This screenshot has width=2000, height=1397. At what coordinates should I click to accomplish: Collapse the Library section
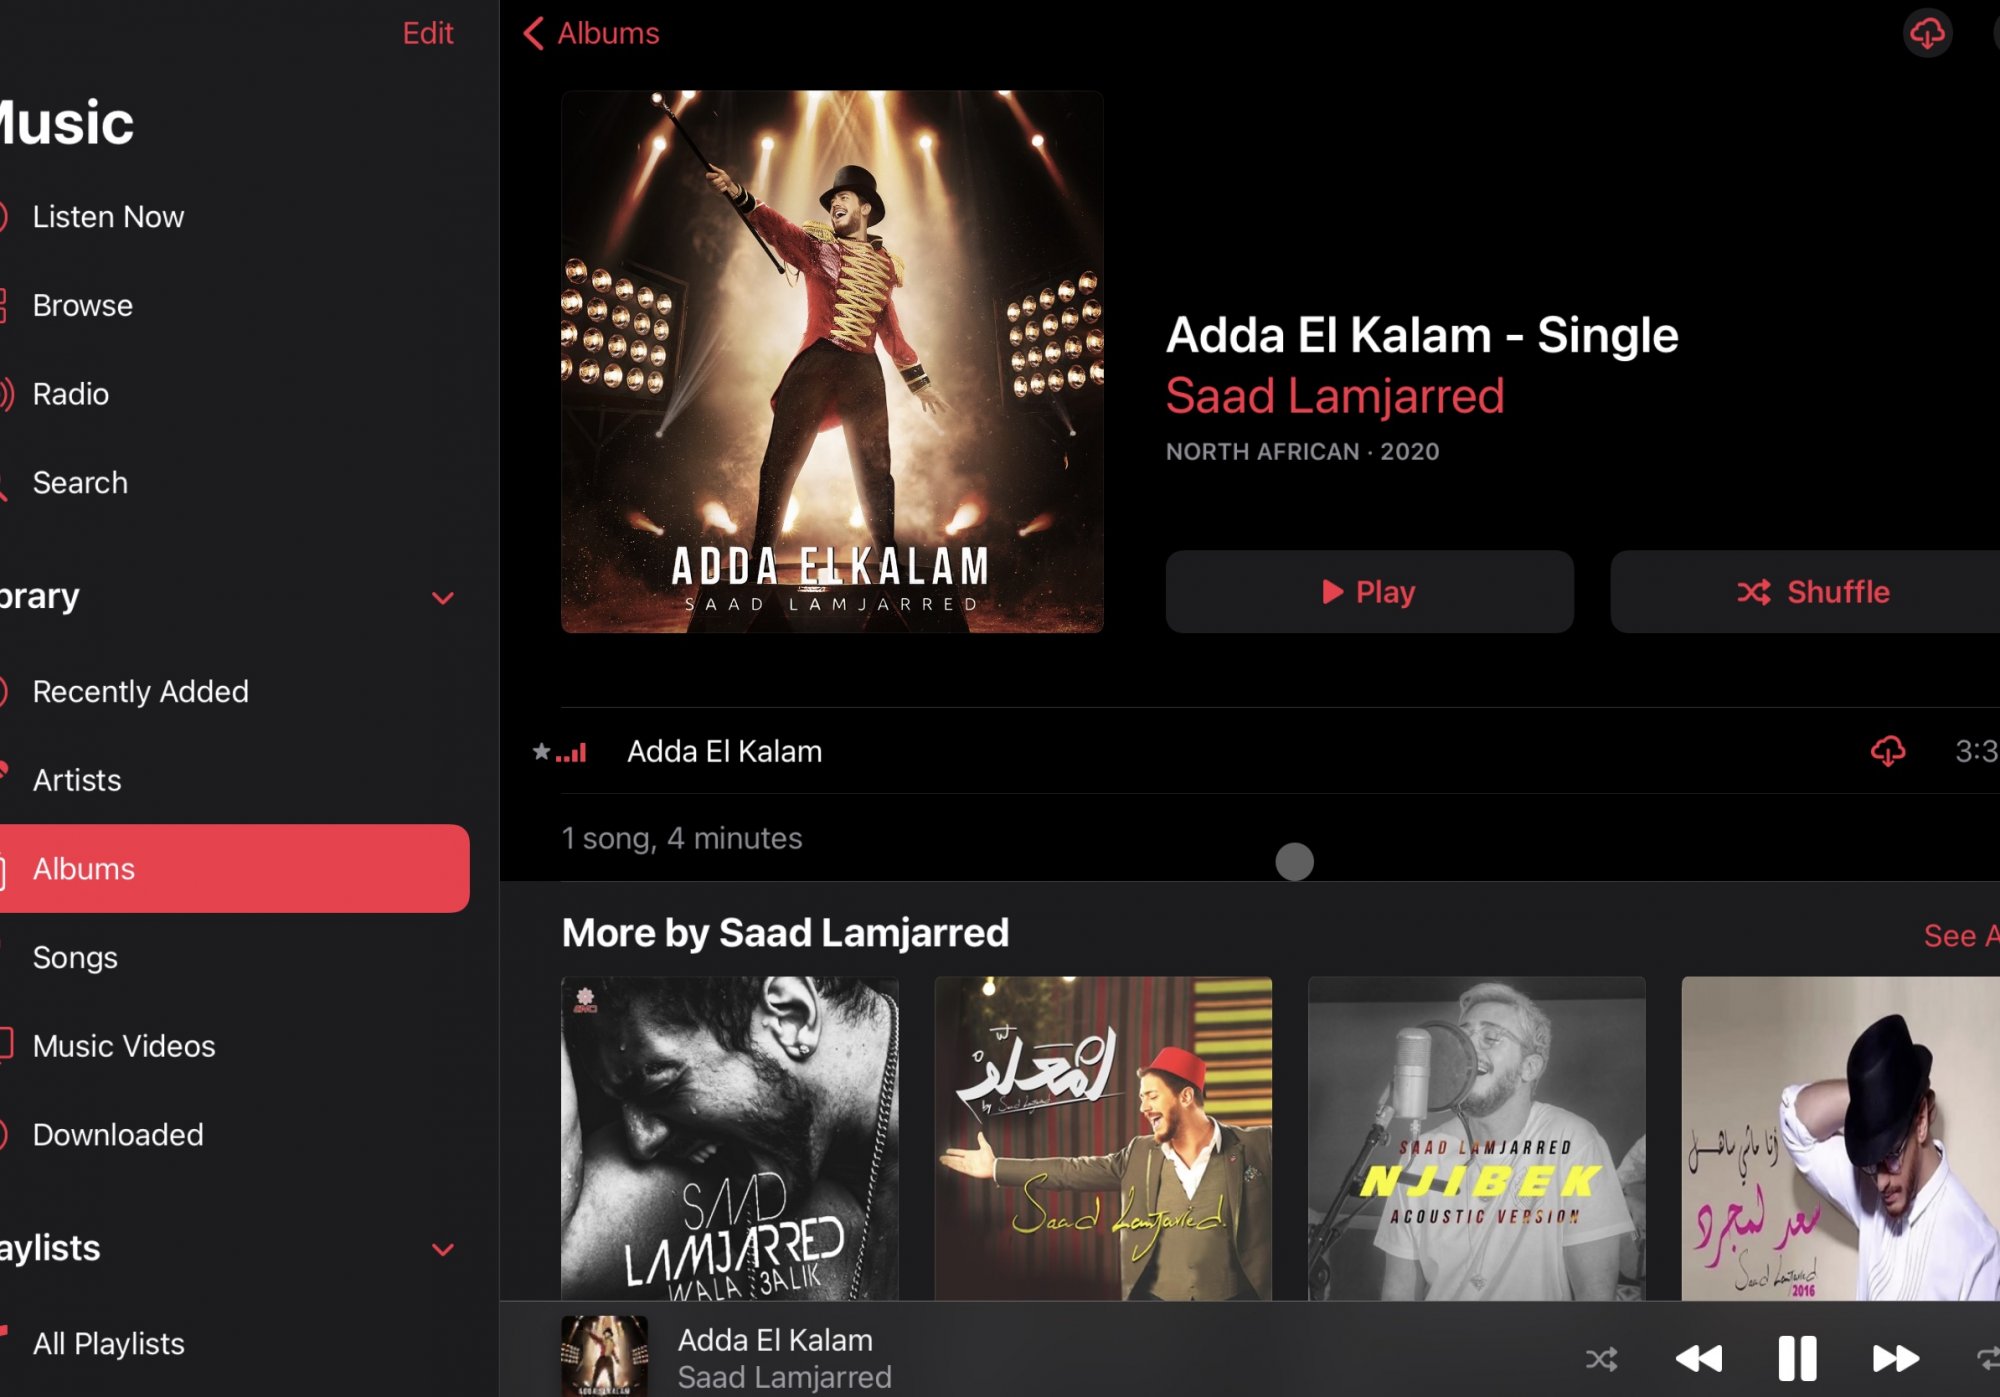pos(442,598)
